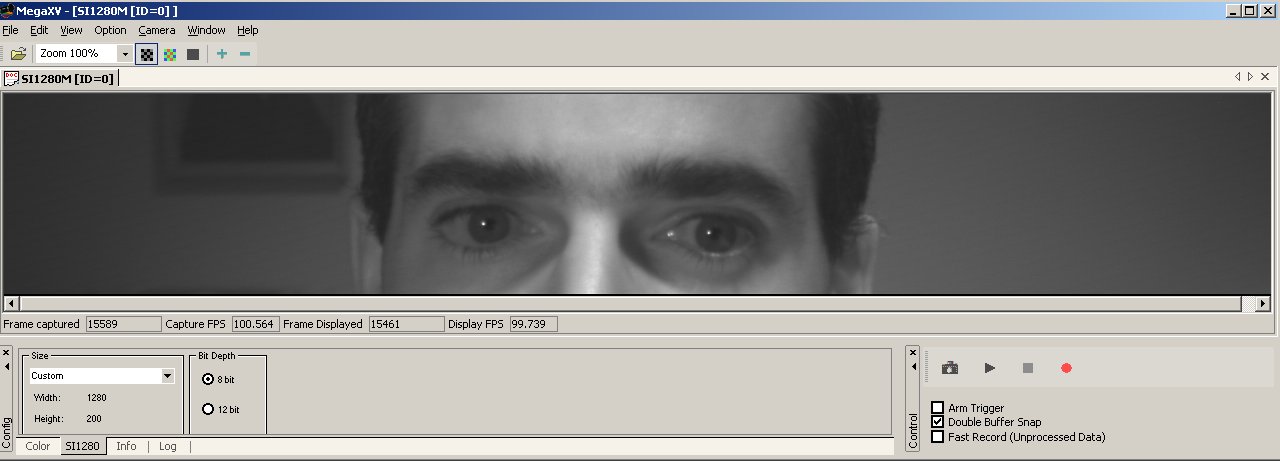This screenshot has width=1280, height=461.
Task: Maximize the MegaXV window
Action: pyautogui.click(x=1250, y=11)
